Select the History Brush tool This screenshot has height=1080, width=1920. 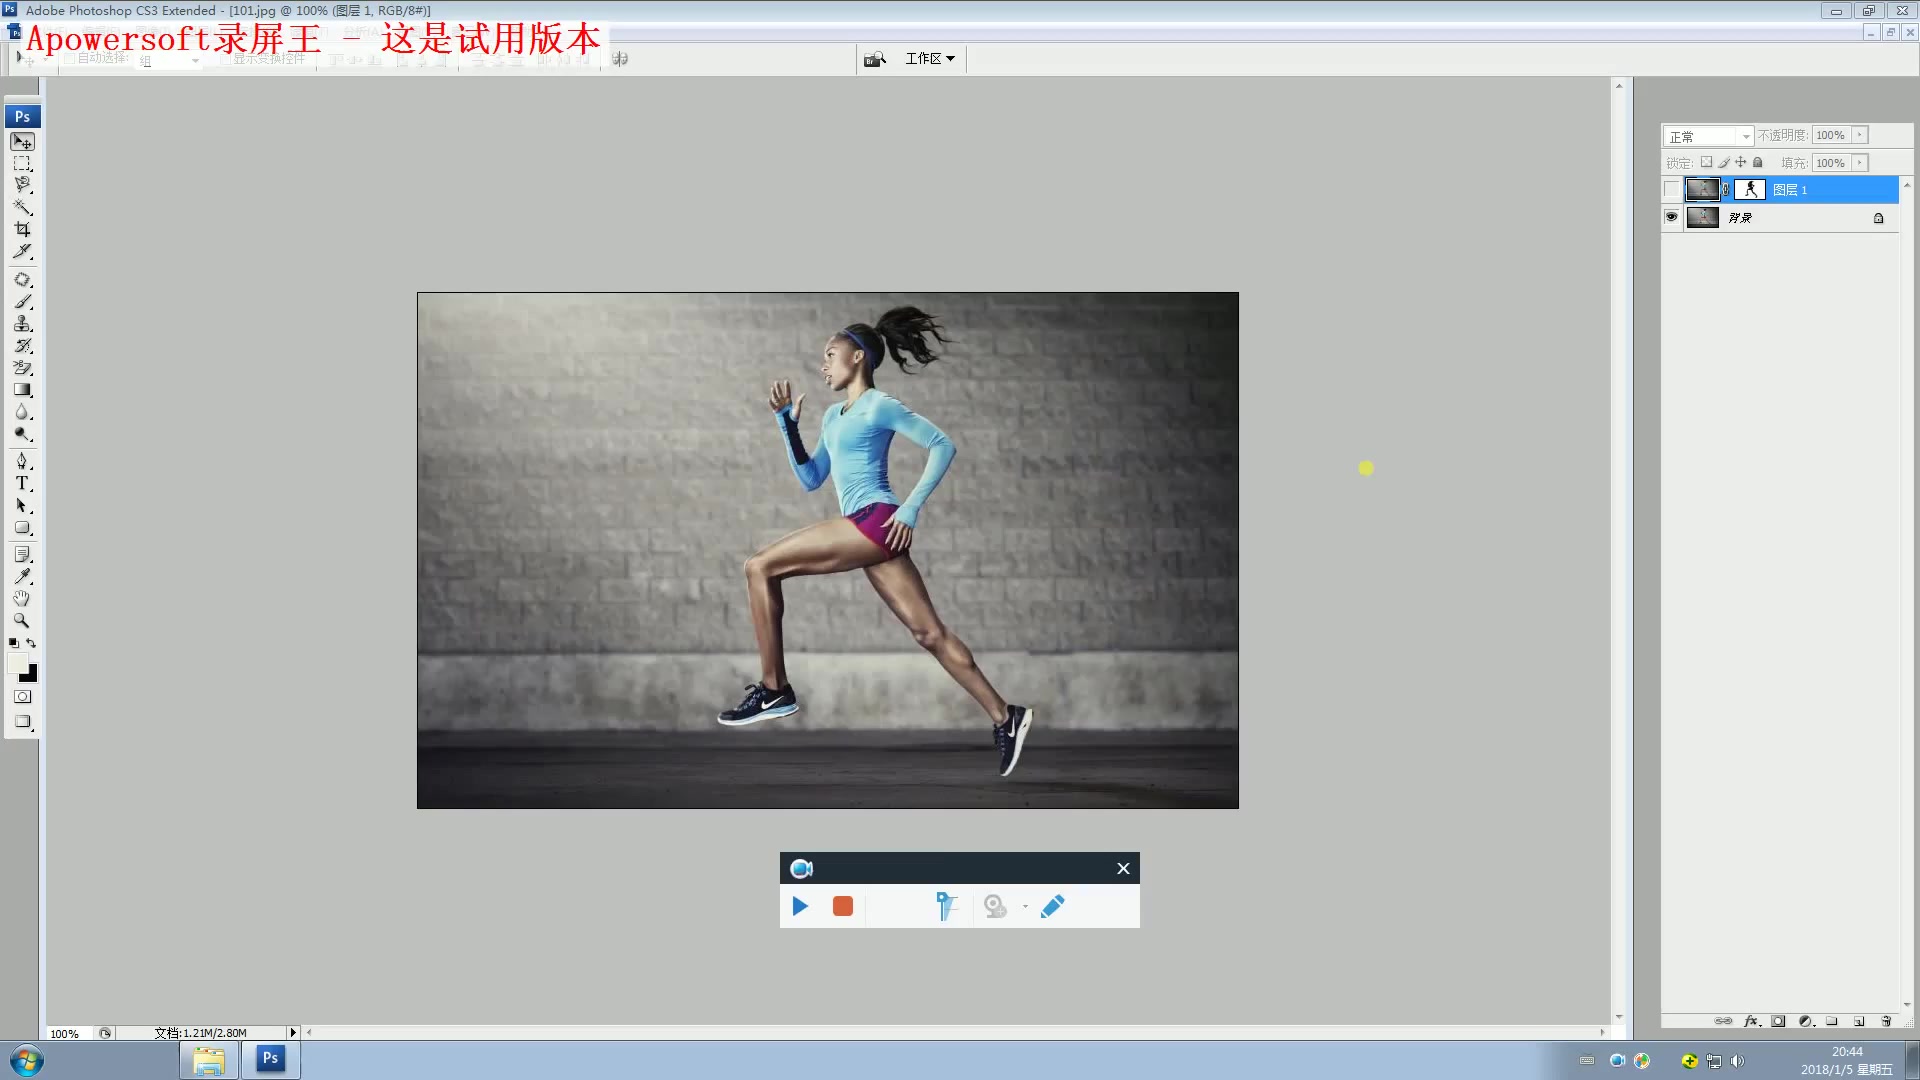pyautogui.click(x=22, y=346)
